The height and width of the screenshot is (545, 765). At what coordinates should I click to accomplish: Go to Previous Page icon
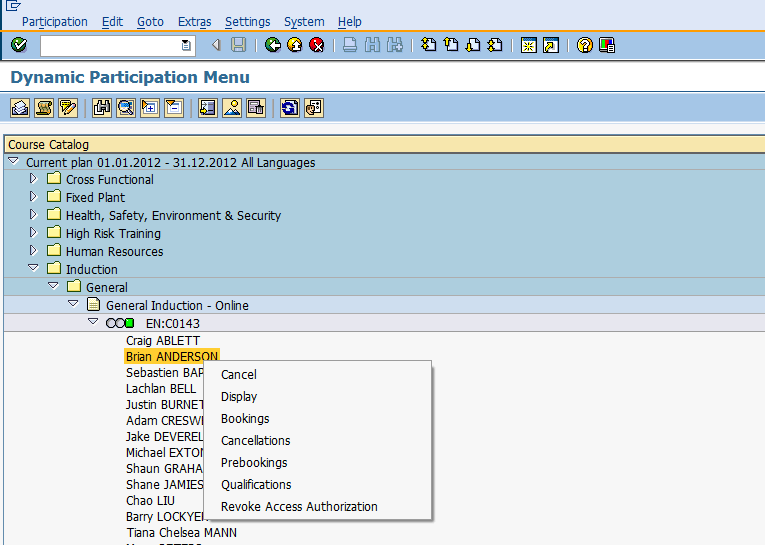point(451,45)
